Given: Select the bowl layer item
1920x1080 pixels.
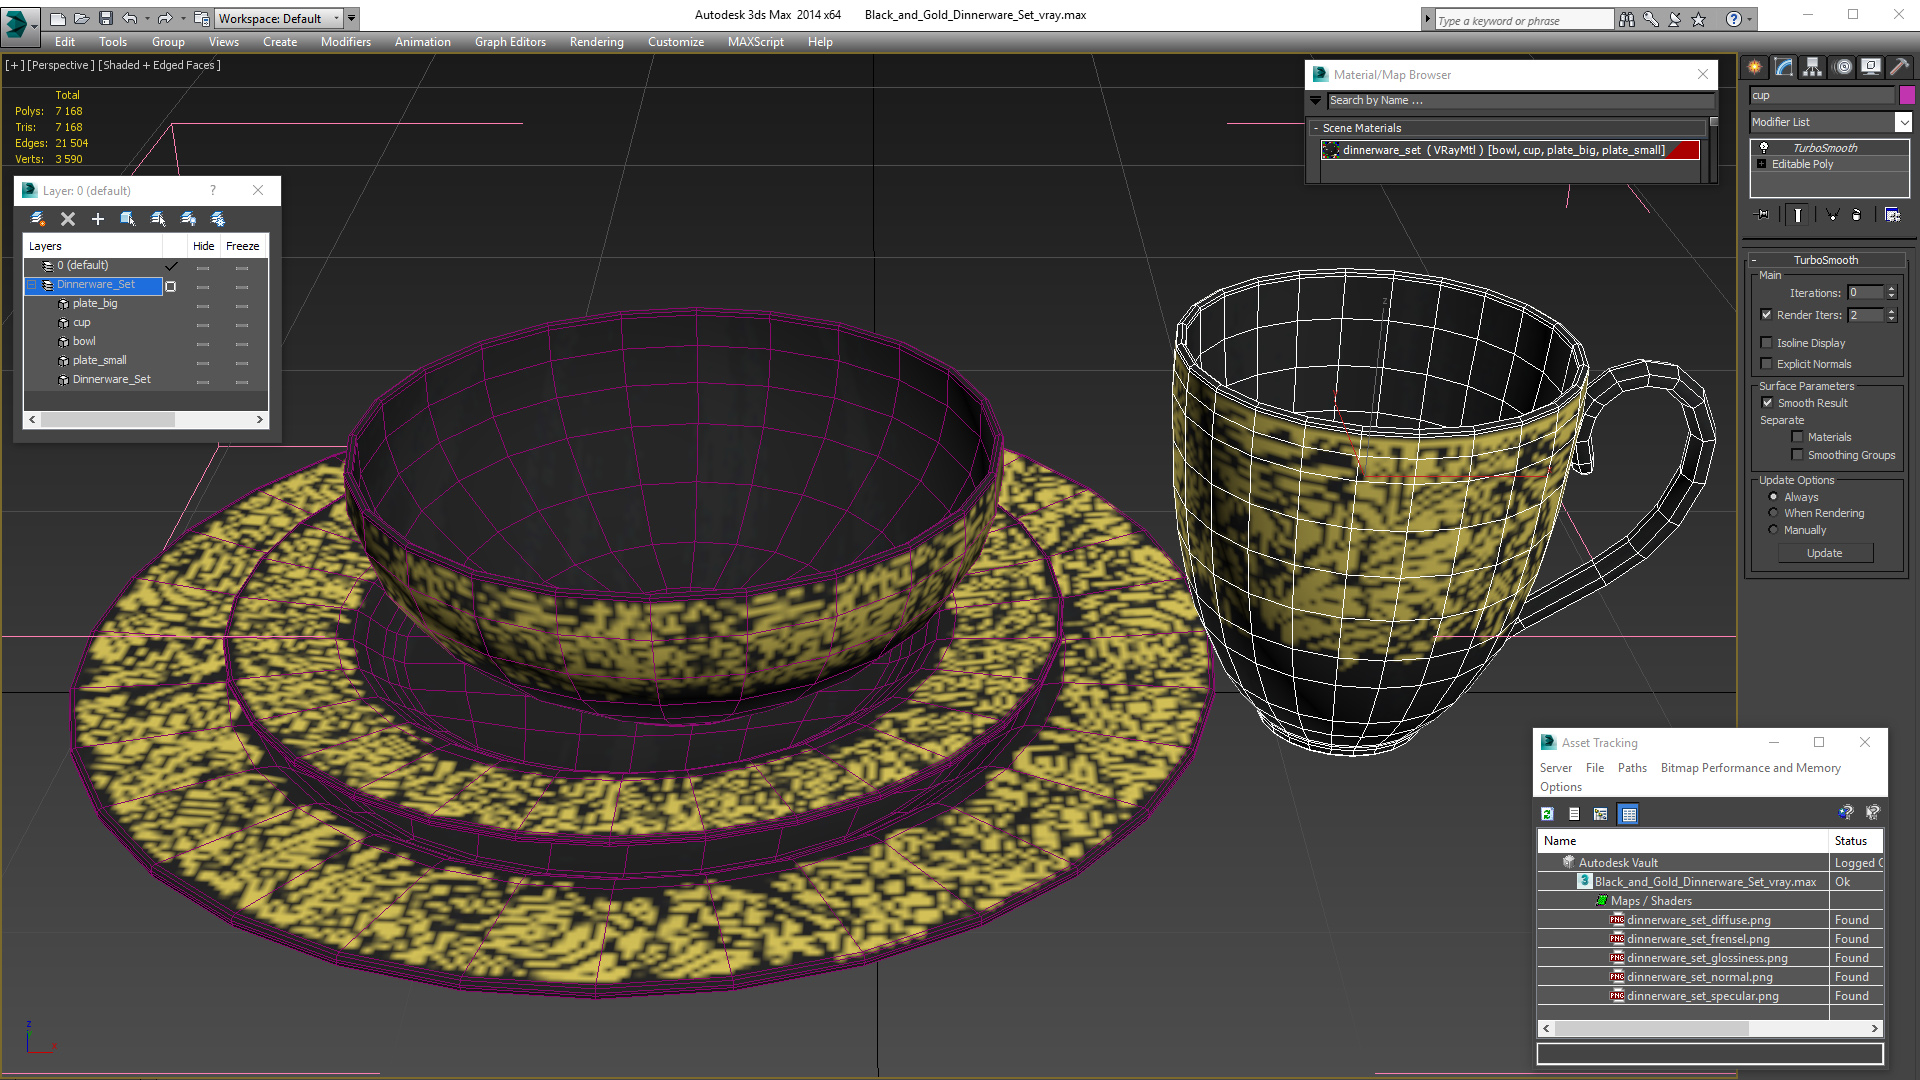Looking at the screenshot, I should click(84, 341).
